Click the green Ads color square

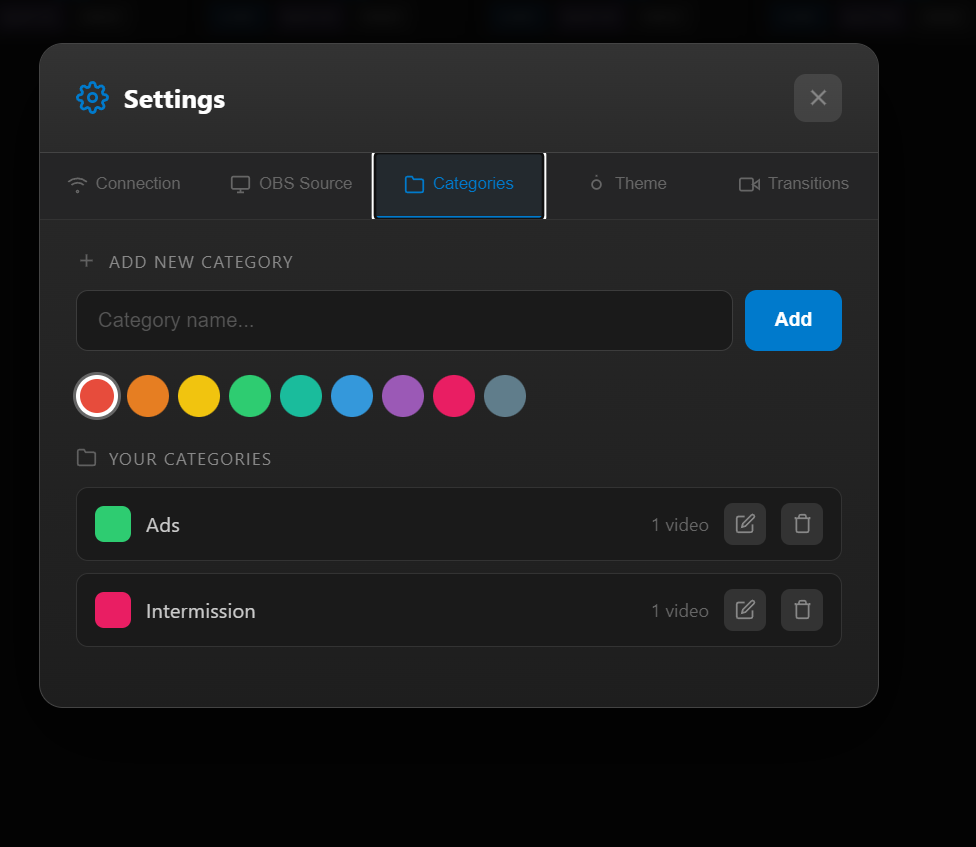coord(113,524)
